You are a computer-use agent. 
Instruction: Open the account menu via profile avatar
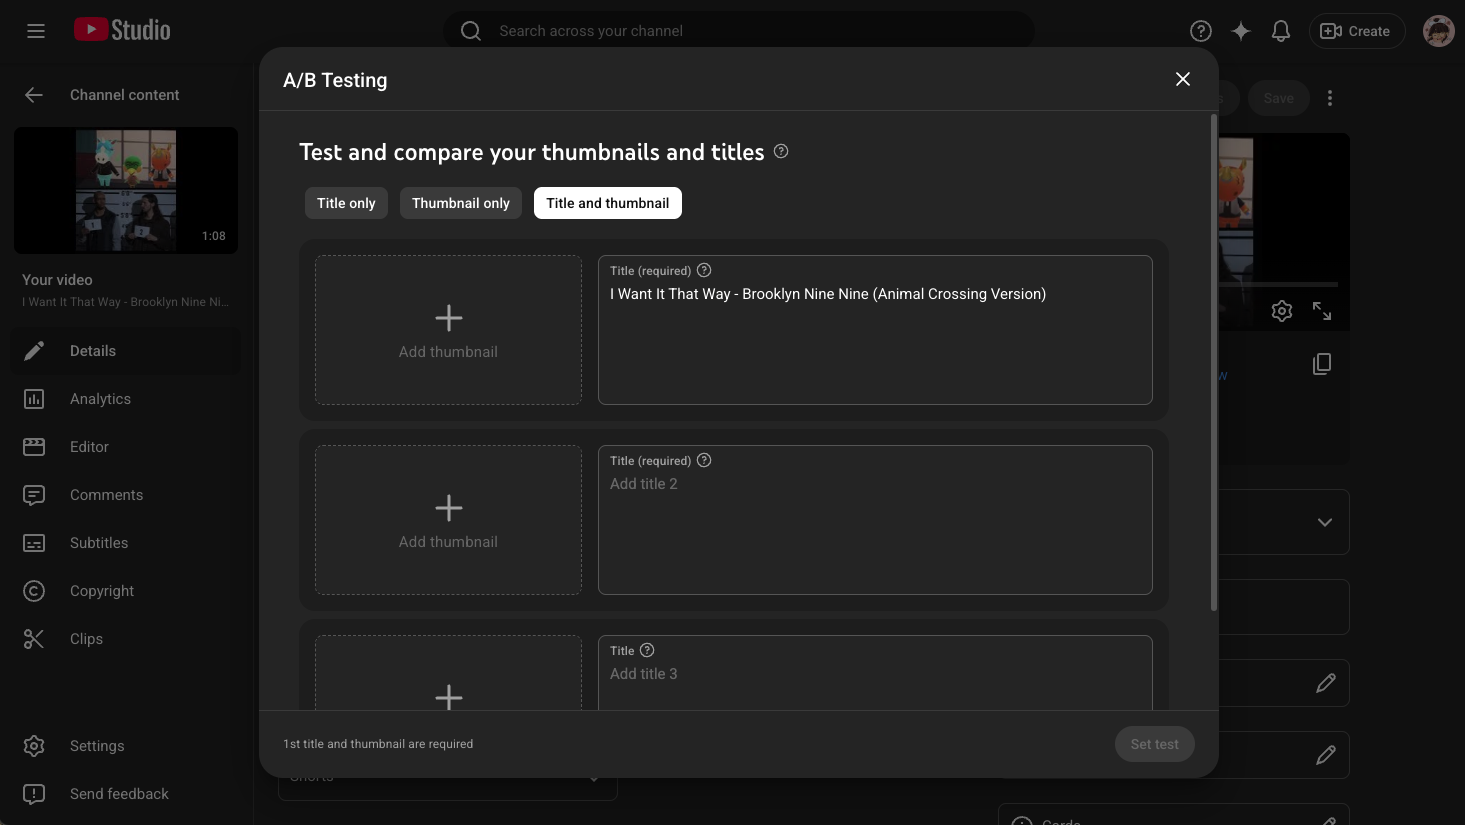(1438, 31)
